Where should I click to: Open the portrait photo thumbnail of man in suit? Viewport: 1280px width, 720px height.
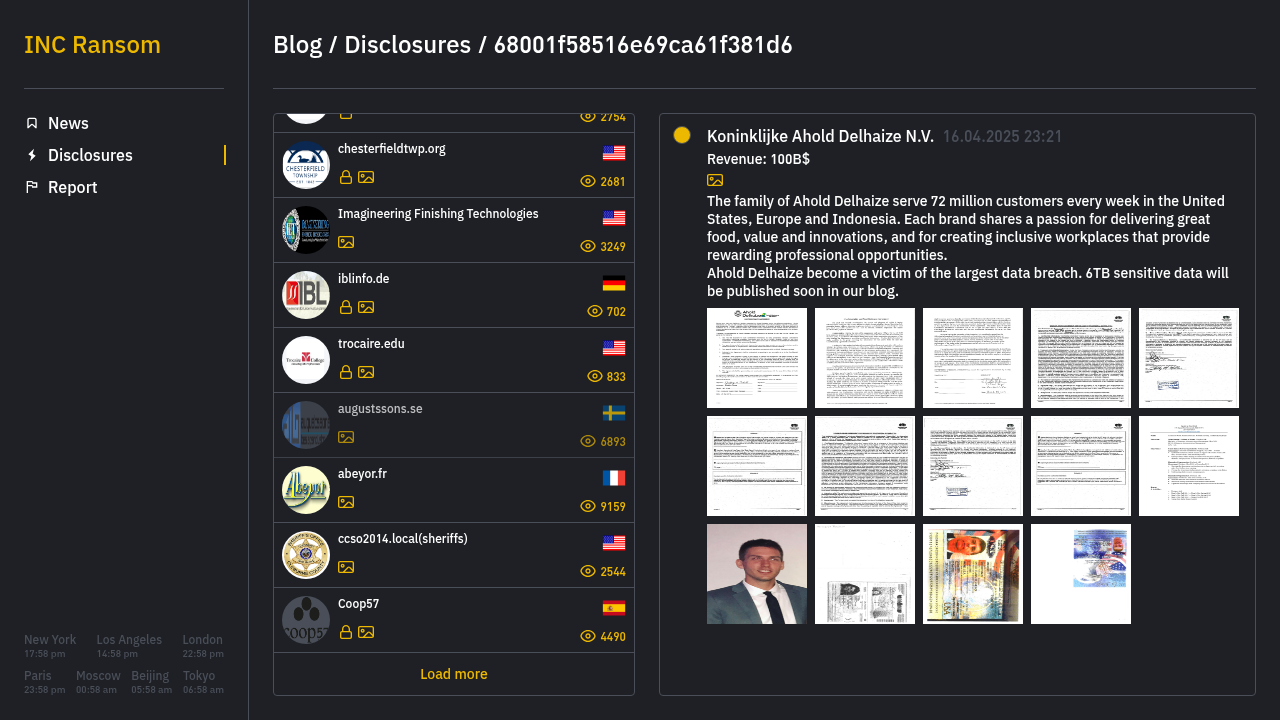pyautogui.click(x=757, y=574)
